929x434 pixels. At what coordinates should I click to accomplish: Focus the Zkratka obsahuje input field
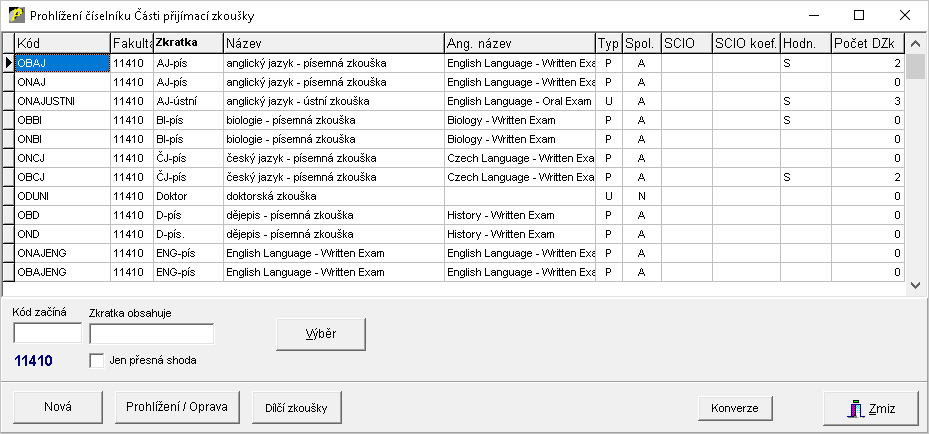point(151,333)
